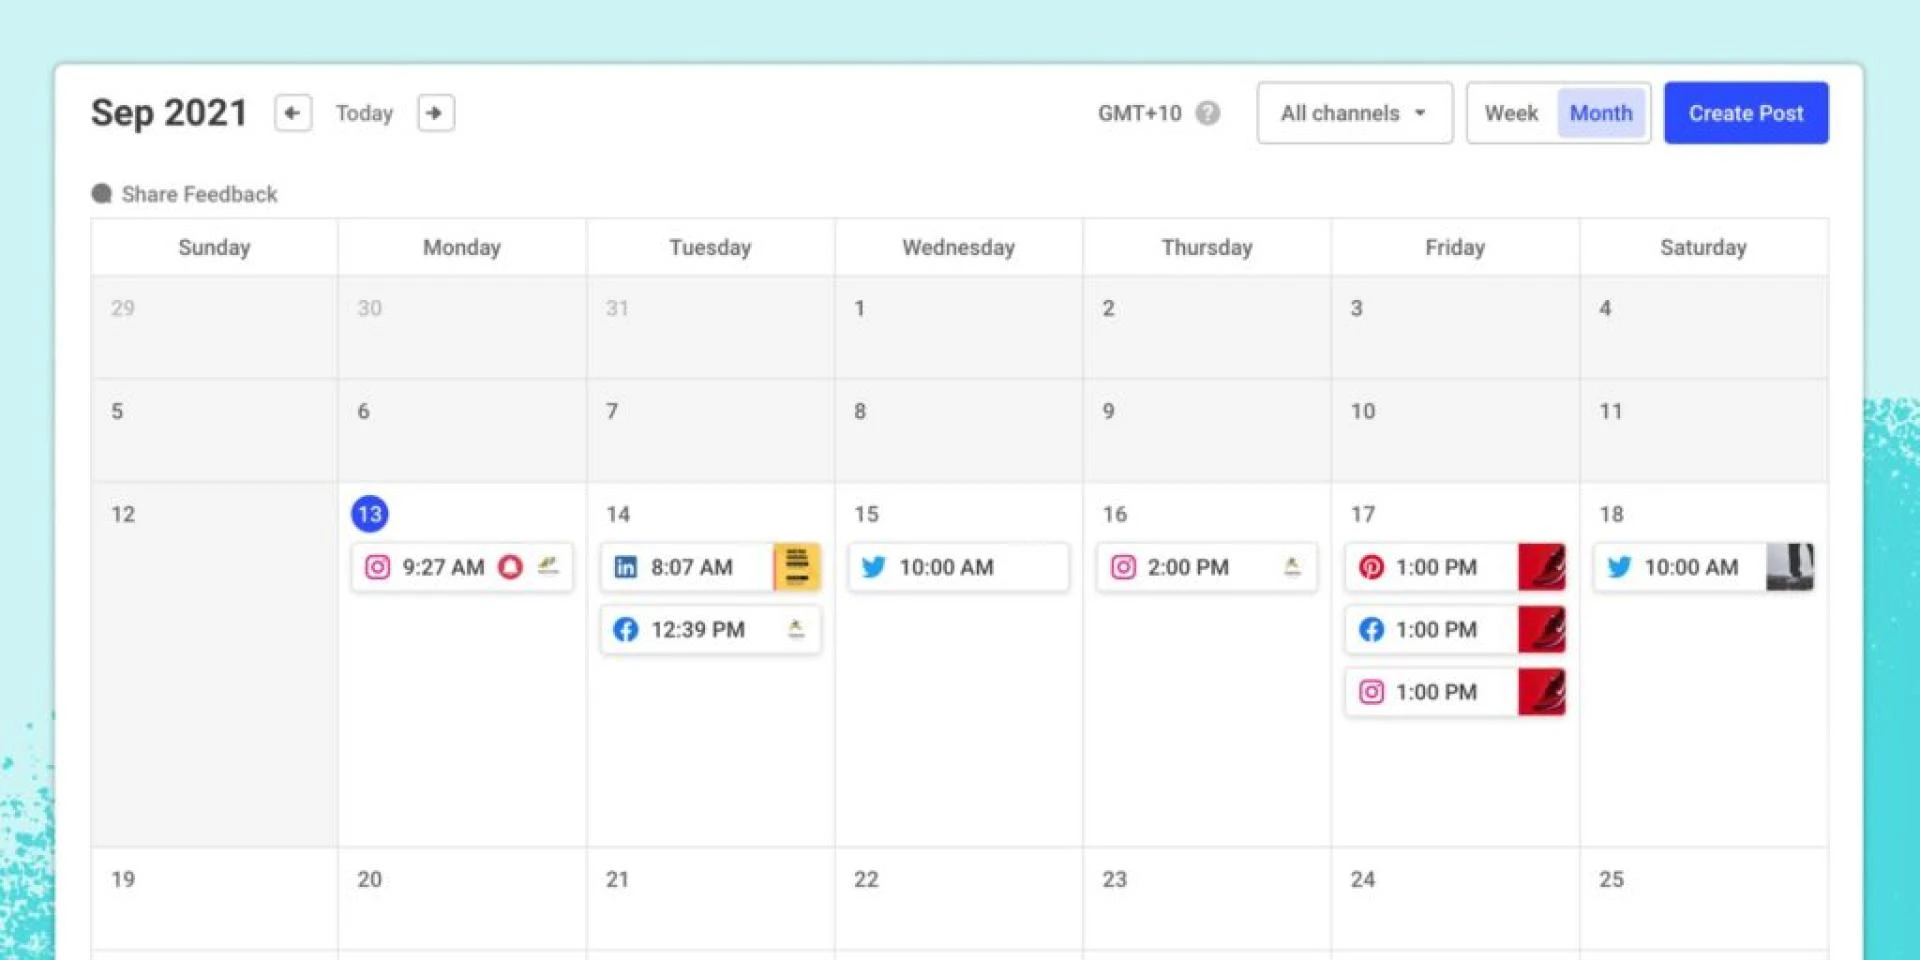Click the red image thumbnail on the 1:00 PM Facebook post
The image size is (1920, 960).
1542,630
